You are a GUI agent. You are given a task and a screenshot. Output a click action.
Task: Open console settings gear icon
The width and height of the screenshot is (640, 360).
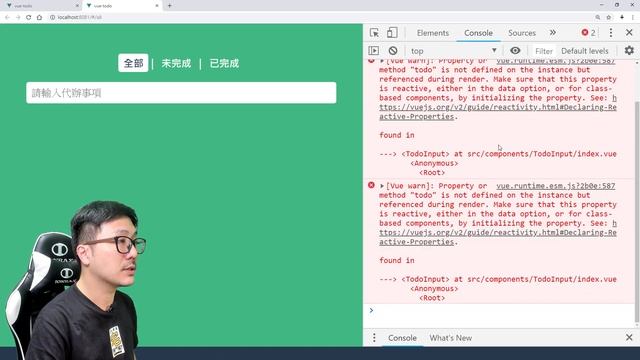click(x=629, y=51)
